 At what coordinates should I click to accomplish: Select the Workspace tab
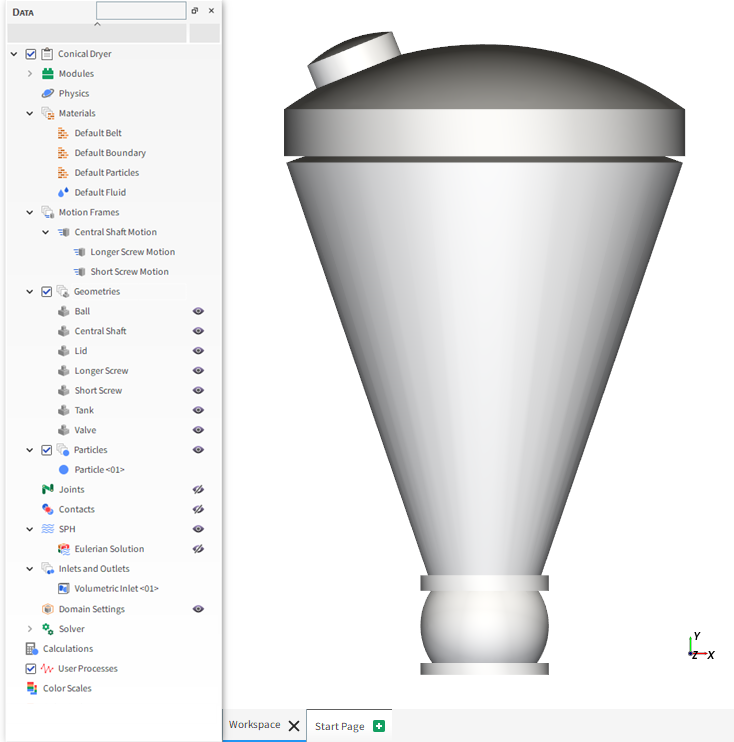coord(255,724)
